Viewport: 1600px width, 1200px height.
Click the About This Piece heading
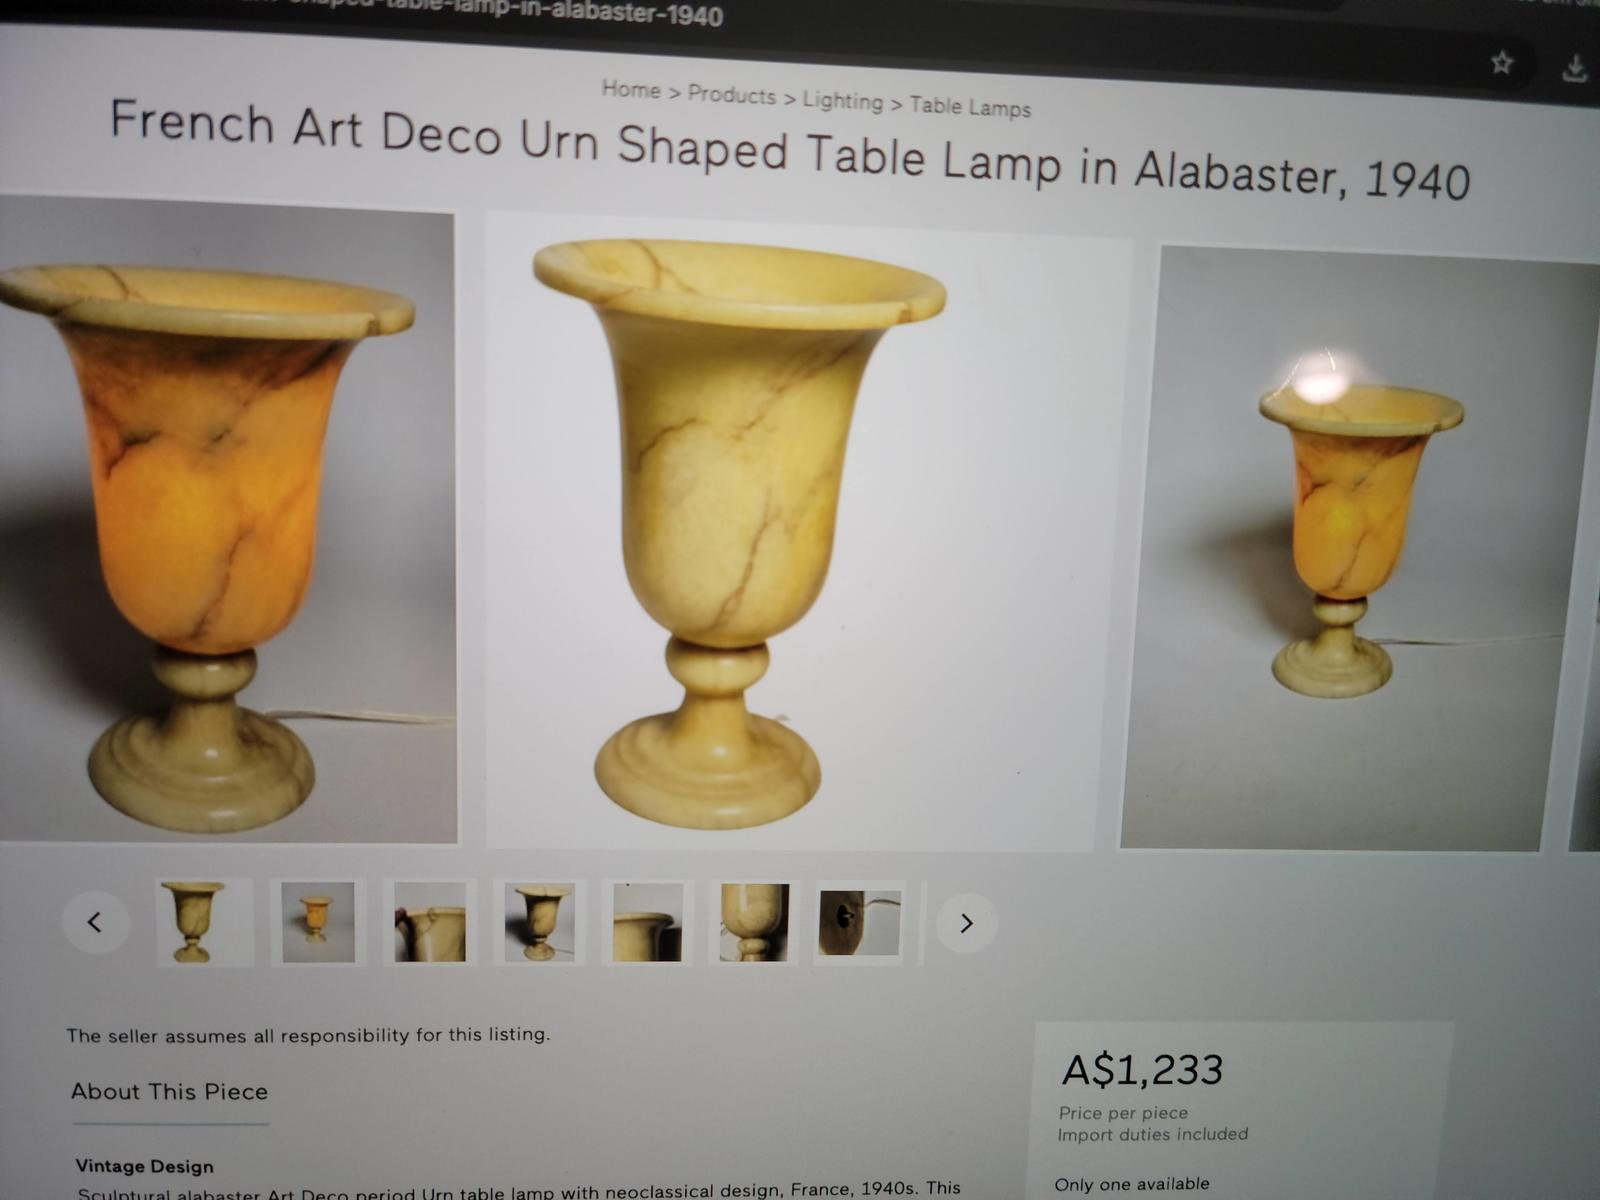(169, 1091)
